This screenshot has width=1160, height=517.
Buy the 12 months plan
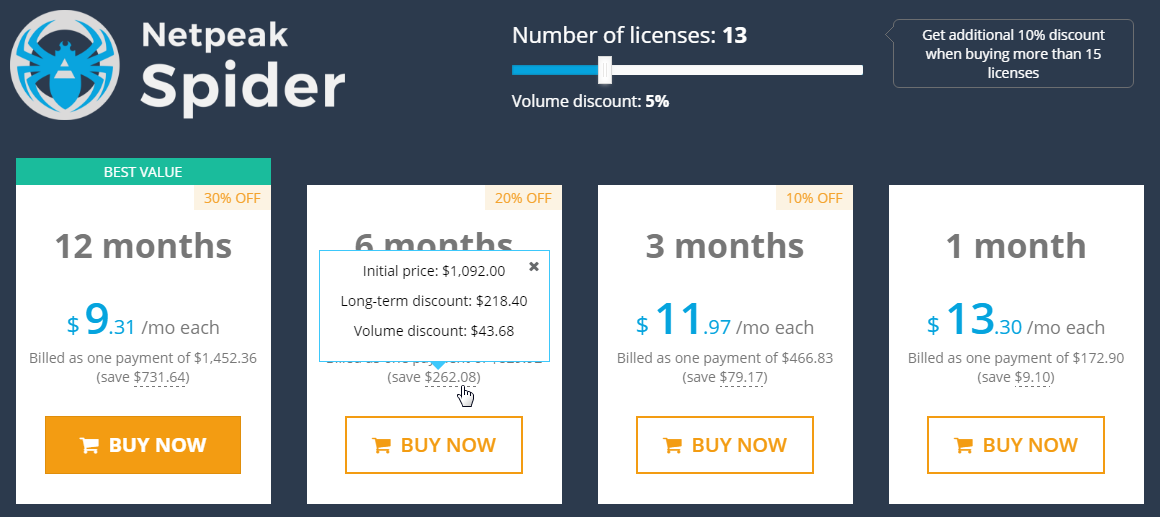pos(143,445)
